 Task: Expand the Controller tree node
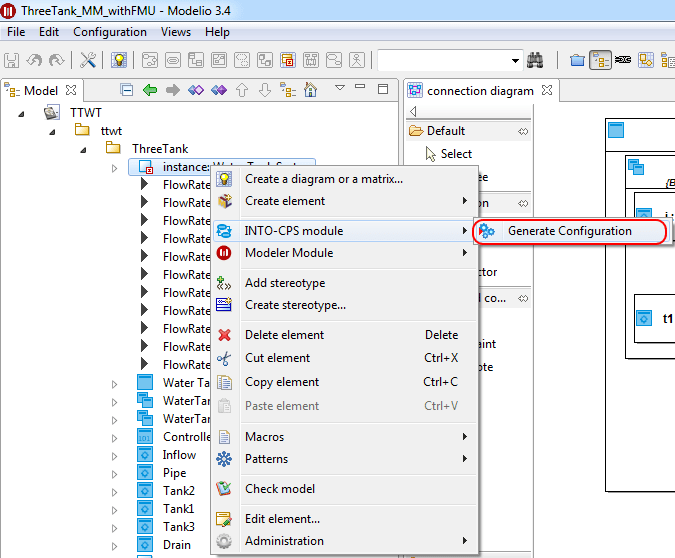(x=114, y=438)
